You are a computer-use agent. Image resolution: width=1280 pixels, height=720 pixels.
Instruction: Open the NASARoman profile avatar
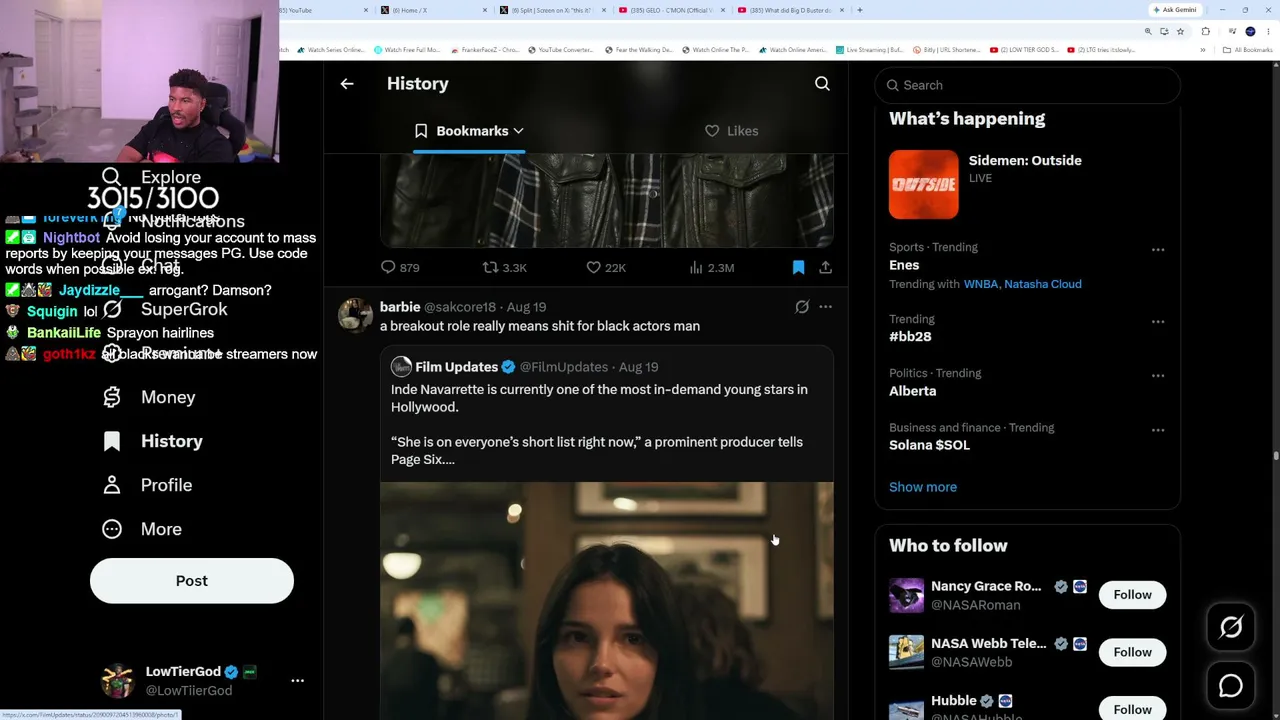pyautogui.click(x=907, y=595)
